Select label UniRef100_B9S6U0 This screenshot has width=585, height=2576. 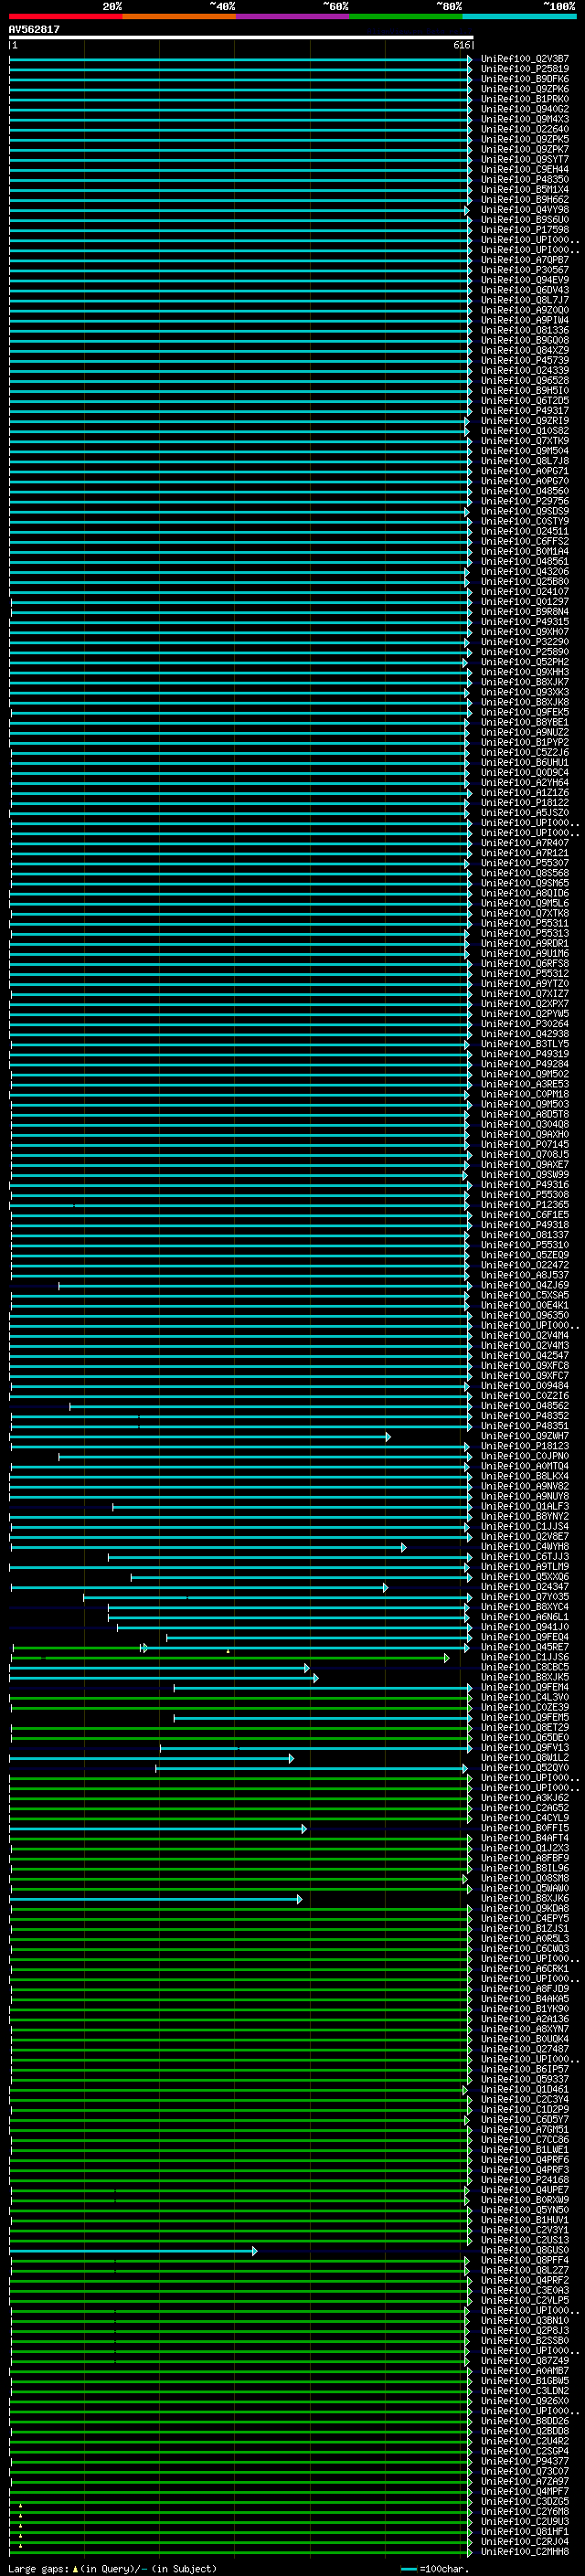coord(525,220)
